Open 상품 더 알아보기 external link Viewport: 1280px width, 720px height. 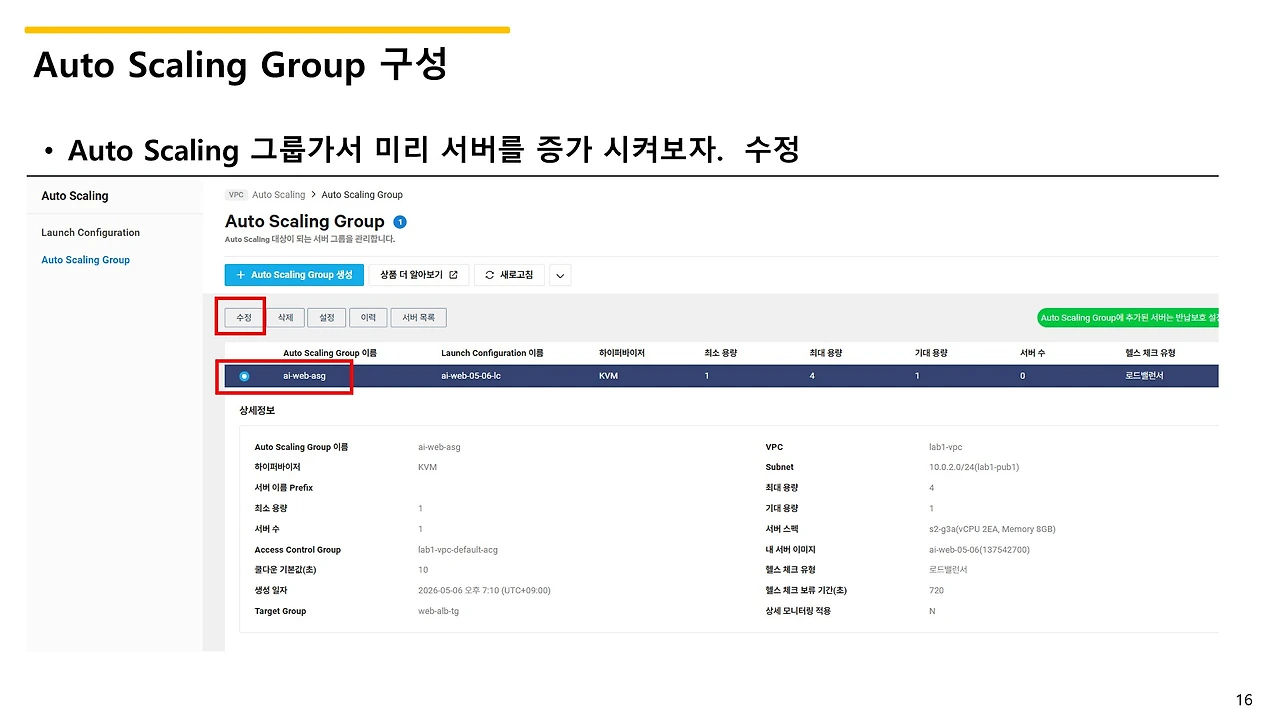[418, 275]
